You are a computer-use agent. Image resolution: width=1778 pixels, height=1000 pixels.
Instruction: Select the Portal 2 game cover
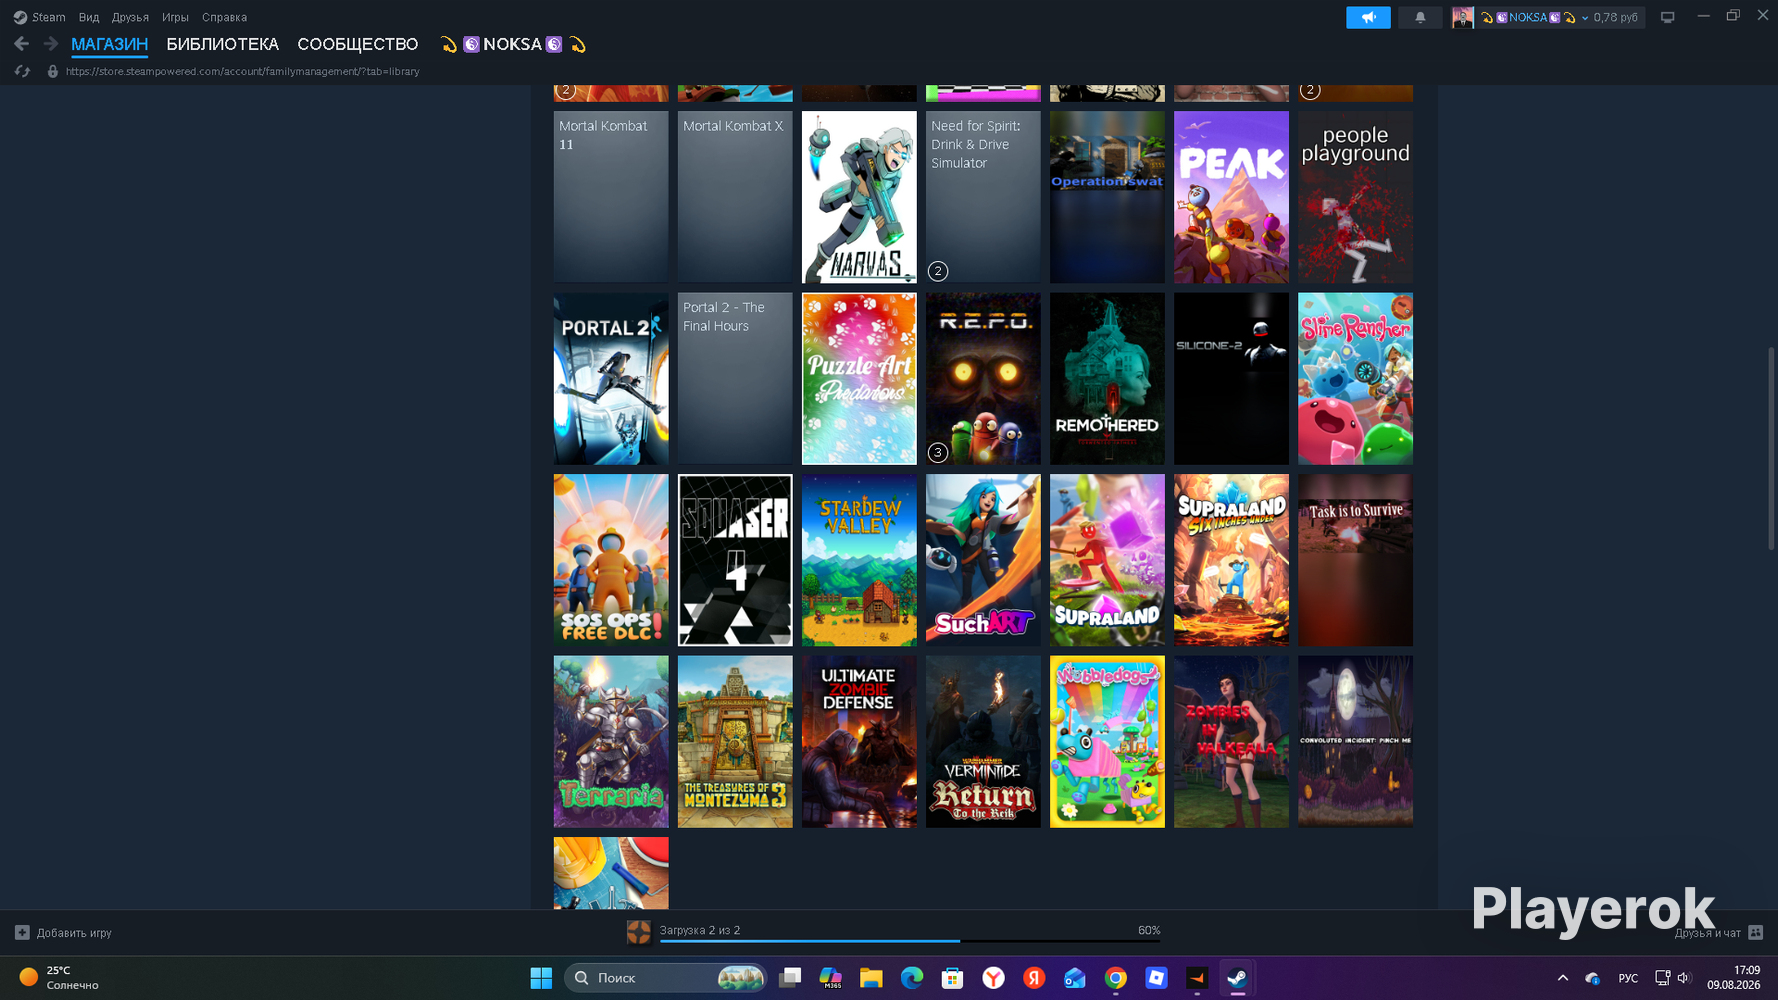[611, 379]
